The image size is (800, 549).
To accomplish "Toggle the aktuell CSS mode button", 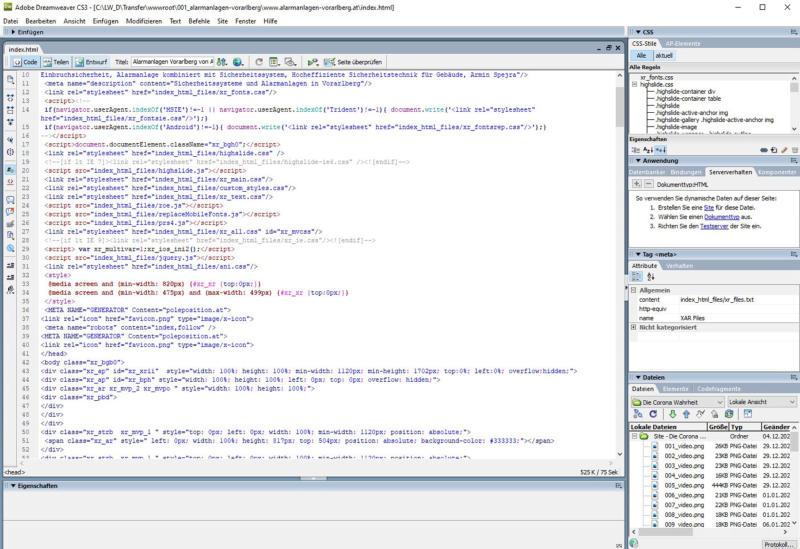I will tap(664, 56).
